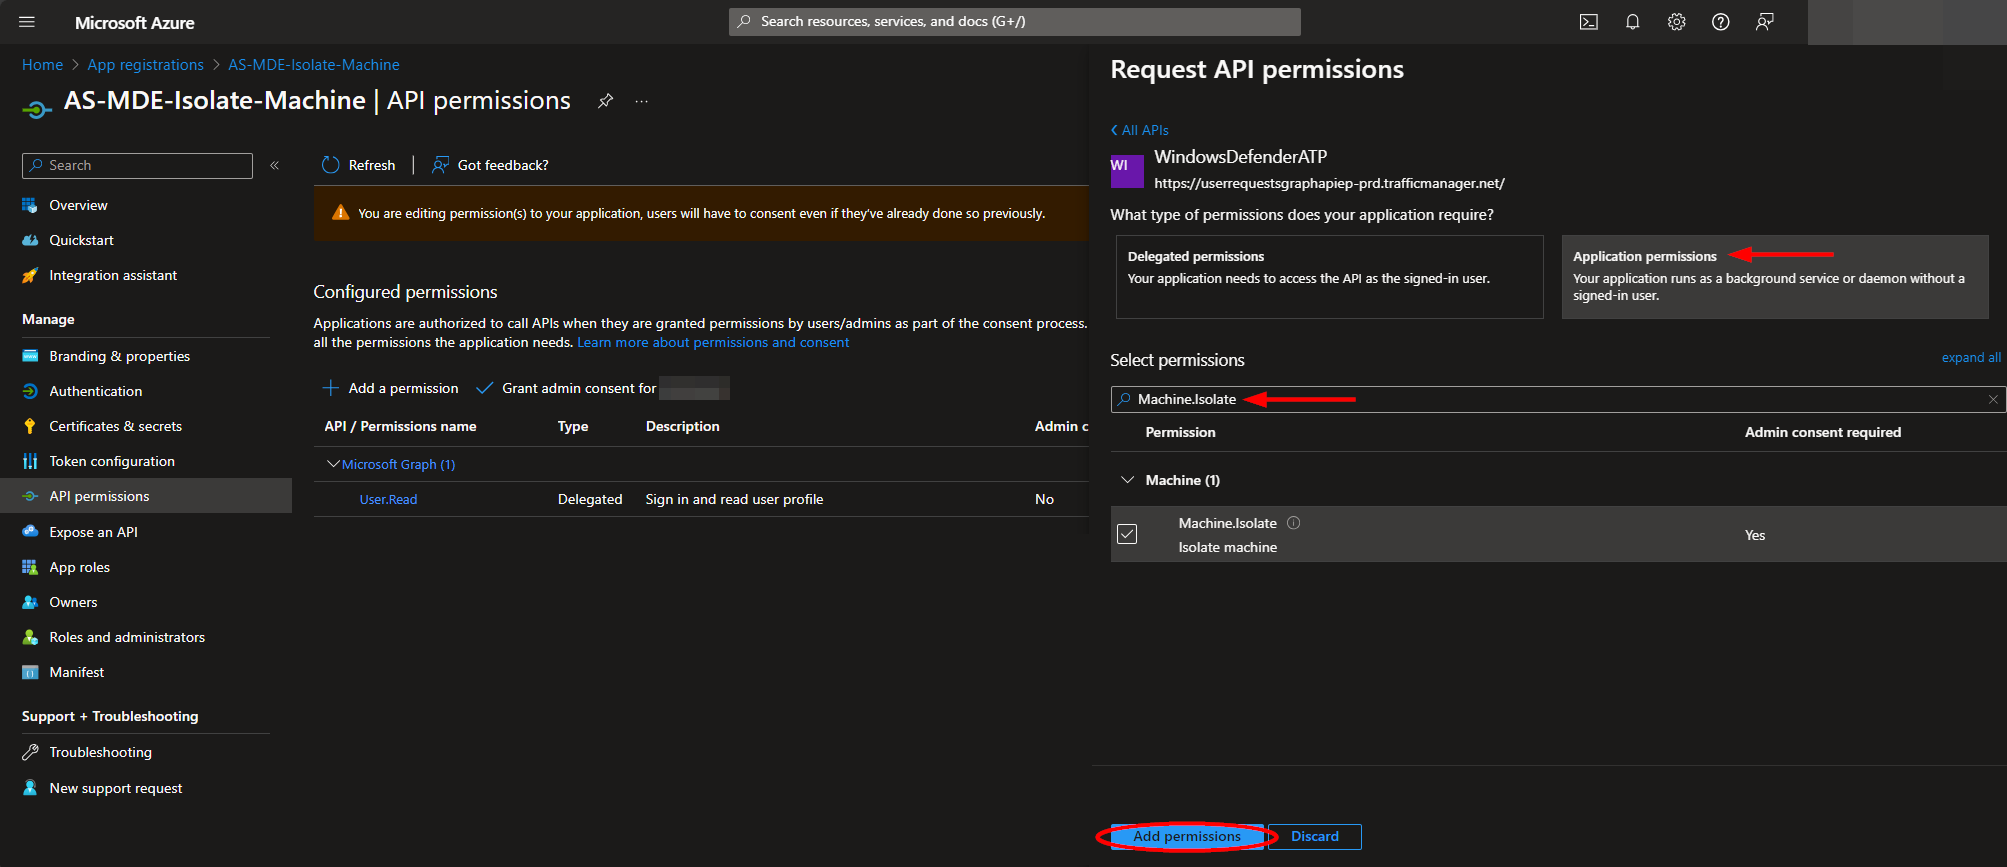
Task: Click the info icon next to Machine.Isolate
Action: (1293, 523)
